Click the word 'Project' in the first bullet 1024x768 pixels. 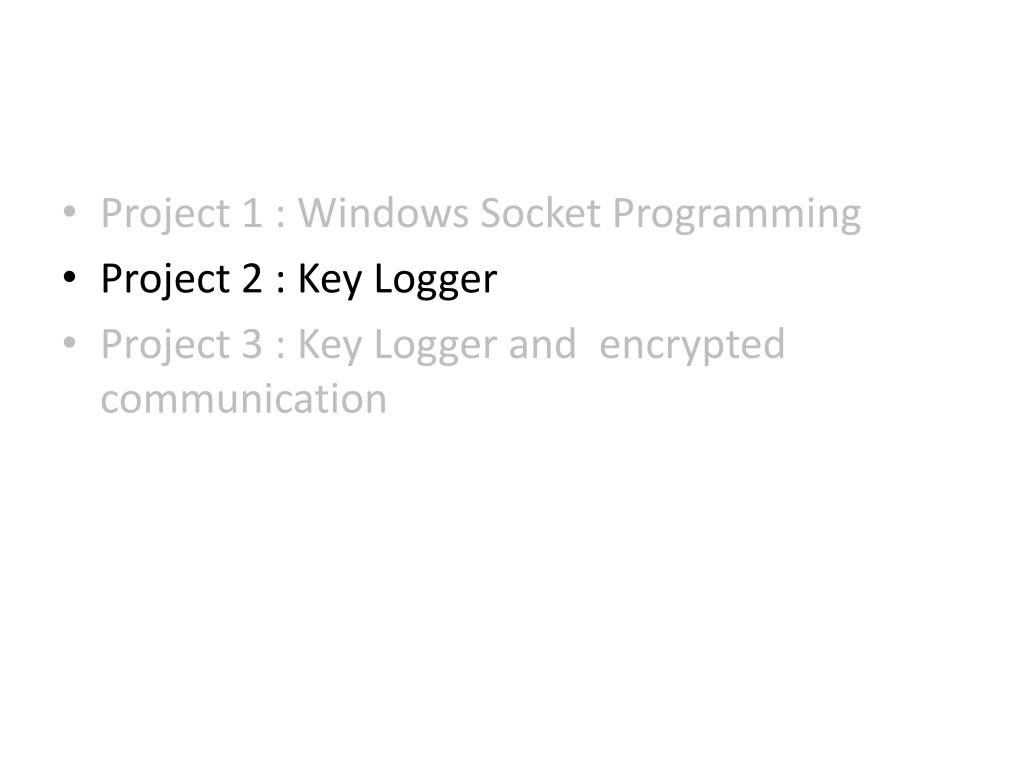165,216
